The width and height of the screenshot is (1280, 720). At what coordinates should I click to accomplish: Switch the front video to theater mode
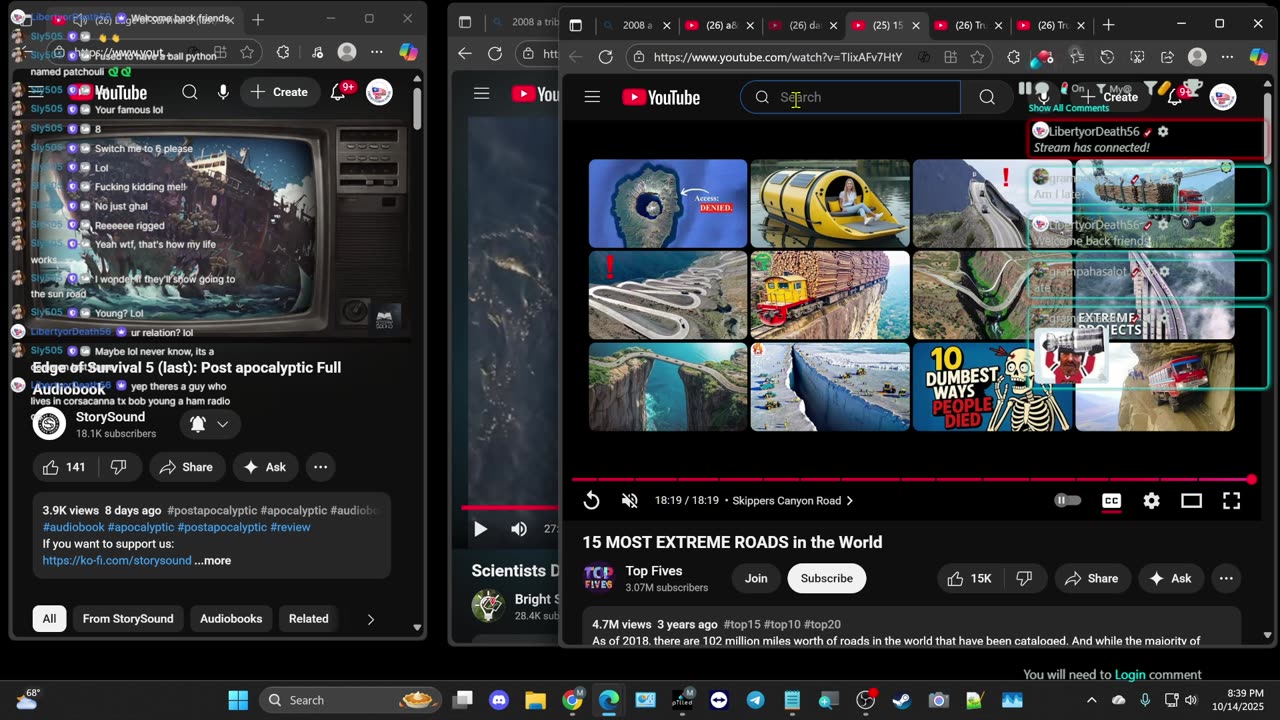pyautogui.click(x=1191, y=501)
